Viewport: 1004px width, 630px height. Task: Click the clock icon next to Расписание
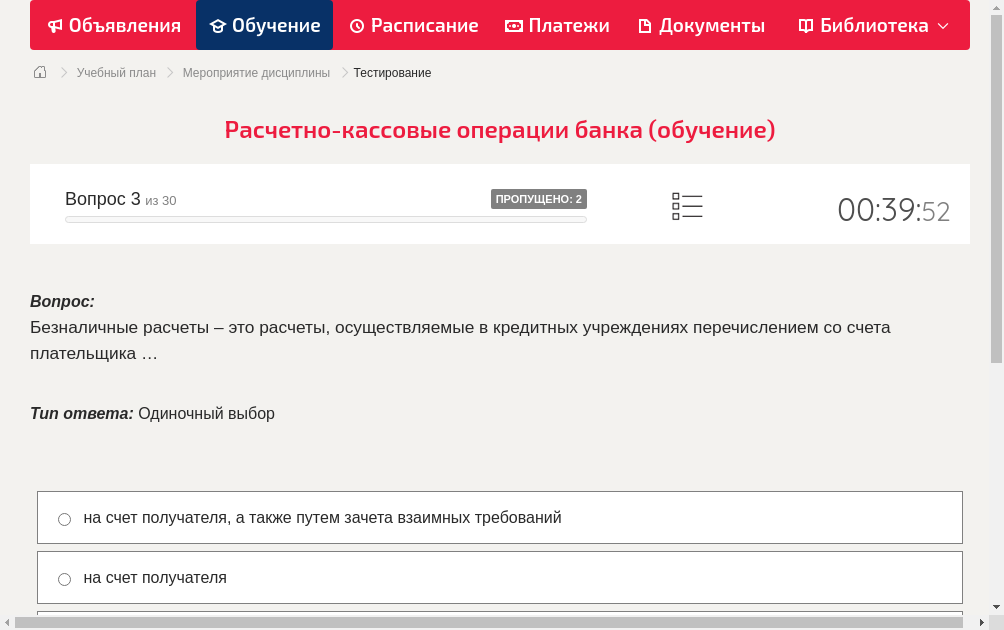(x=355, y=25)
